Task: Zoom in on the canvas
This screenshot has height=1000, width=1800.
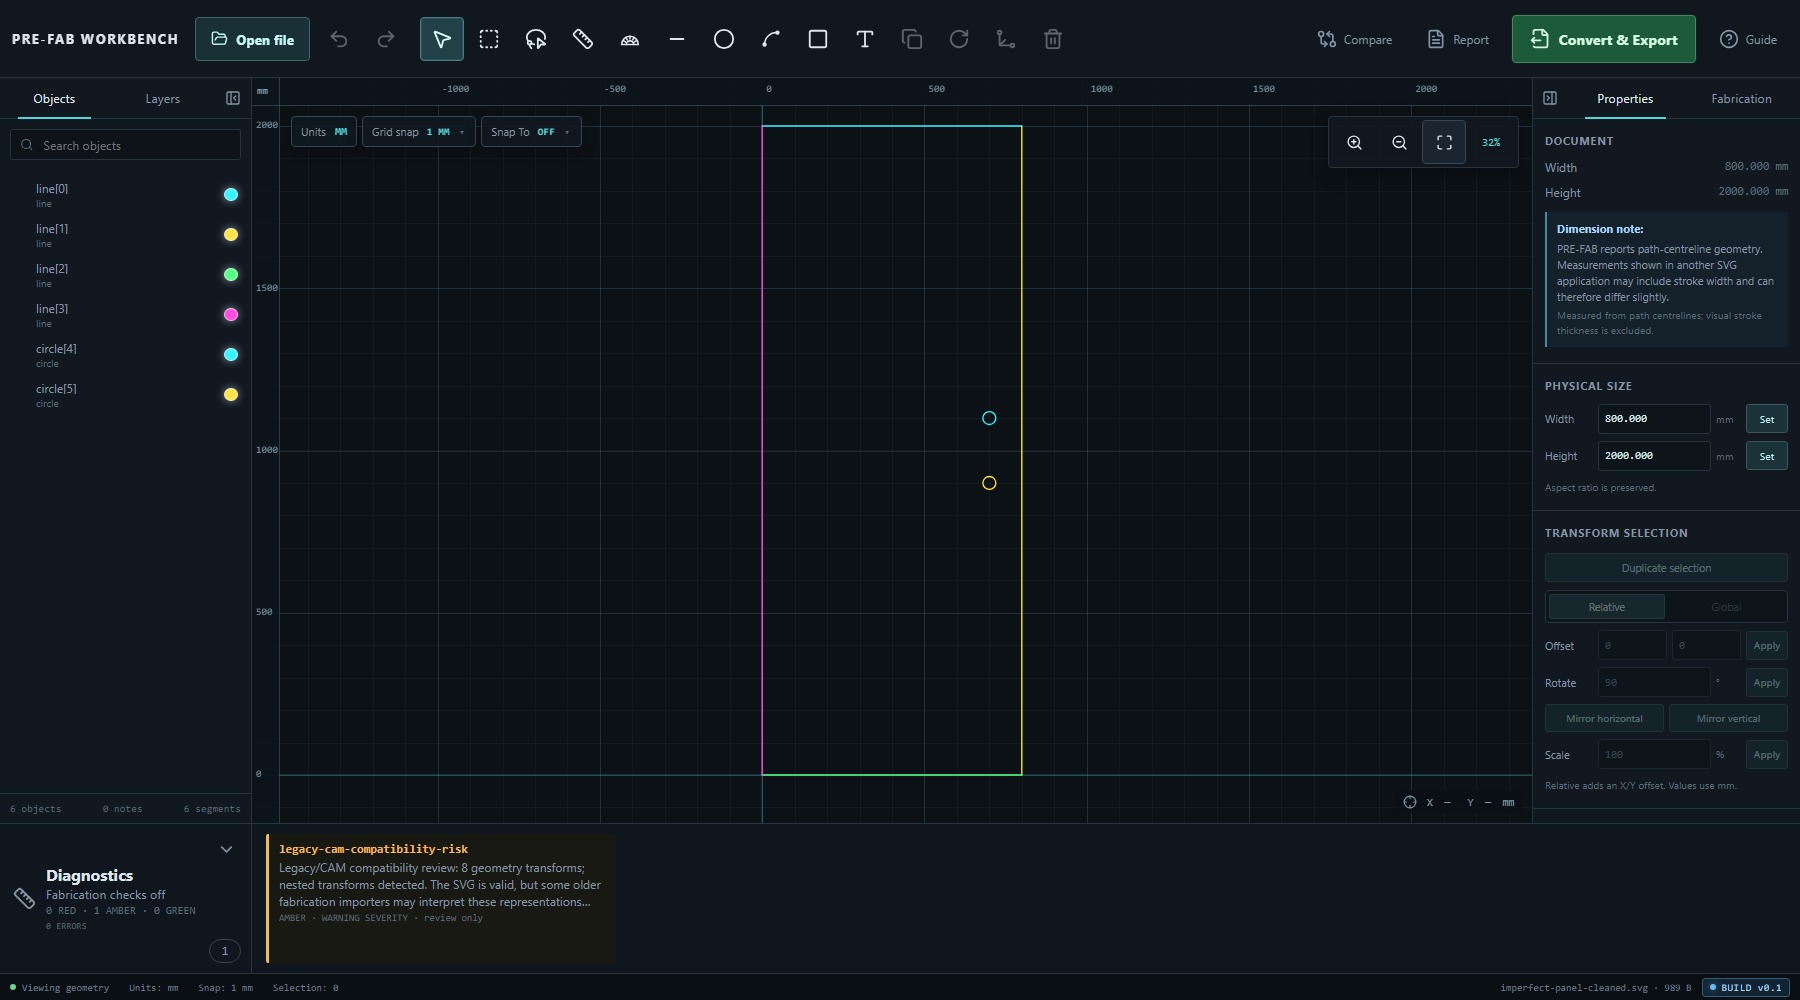Action: point(1354,142)
